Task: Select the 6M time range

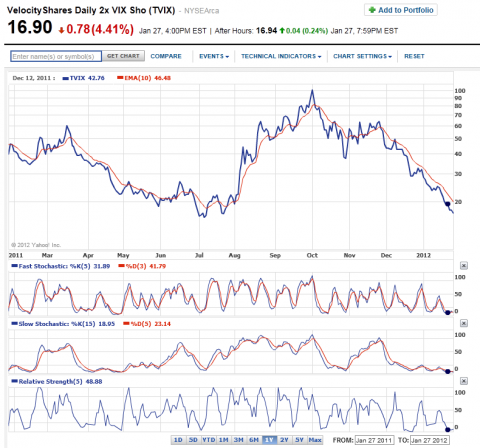Action: coord(254,440)
